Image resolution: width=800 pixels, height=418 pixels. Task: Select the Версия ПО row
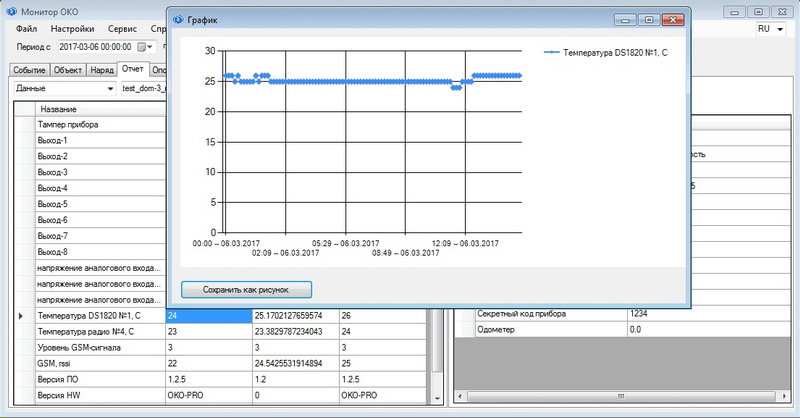click(100, 379)
